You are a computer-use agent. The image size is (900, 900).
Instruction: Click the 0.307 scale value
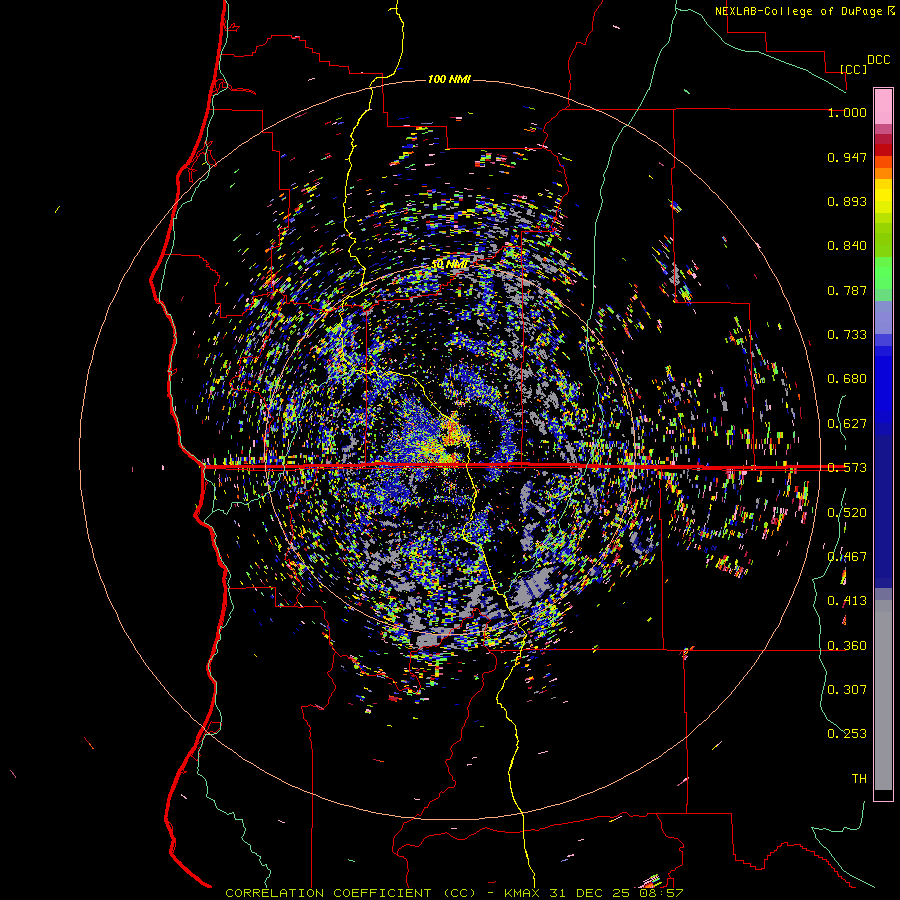pyautogui.click(x=847, y=690)
